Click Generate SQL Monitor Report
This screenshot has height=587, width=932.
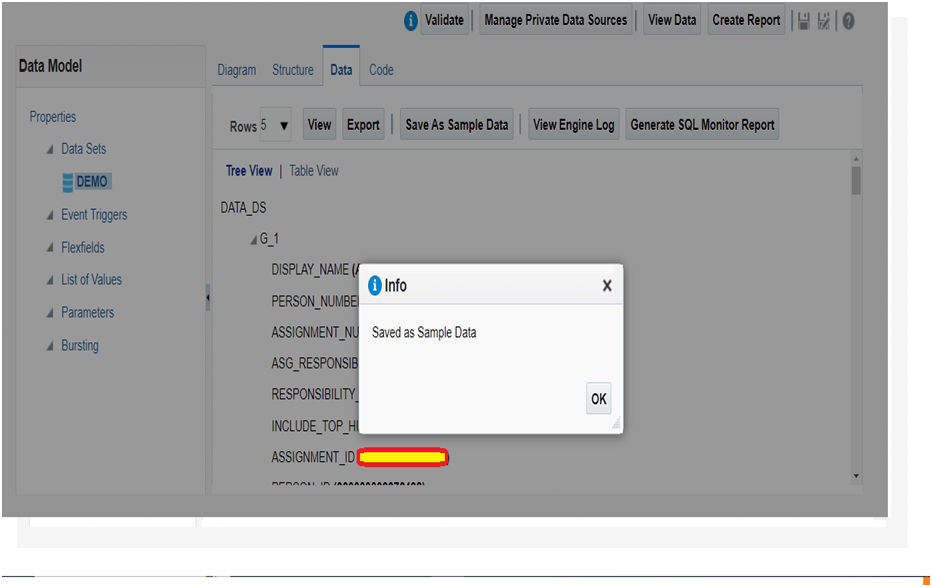pos(702,124)
